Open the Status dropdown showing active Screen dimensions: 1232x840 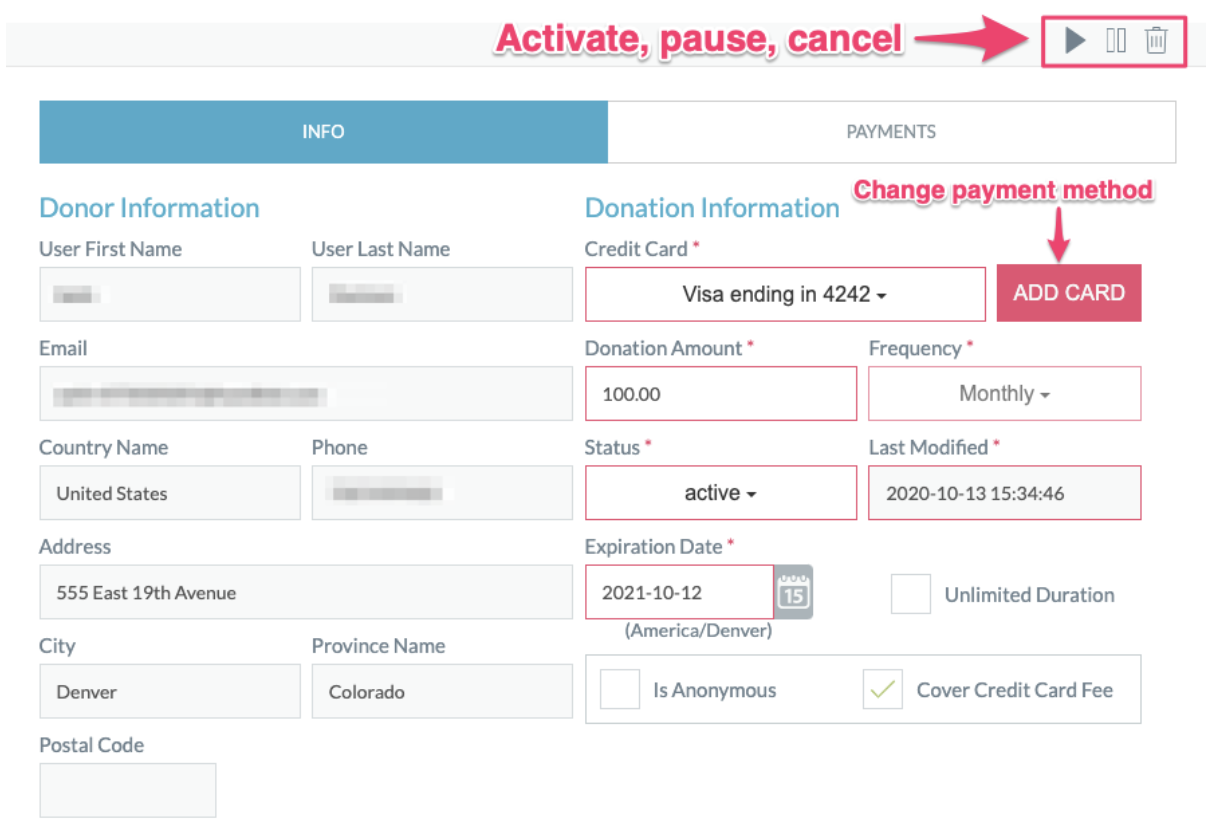pyautogui.click(x=720, y=493)
